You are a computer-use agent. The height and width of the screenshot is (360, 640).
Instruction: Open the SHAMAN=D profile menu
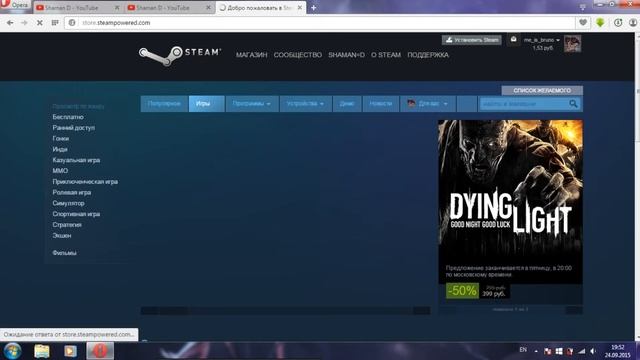click(x=347, y=55)
